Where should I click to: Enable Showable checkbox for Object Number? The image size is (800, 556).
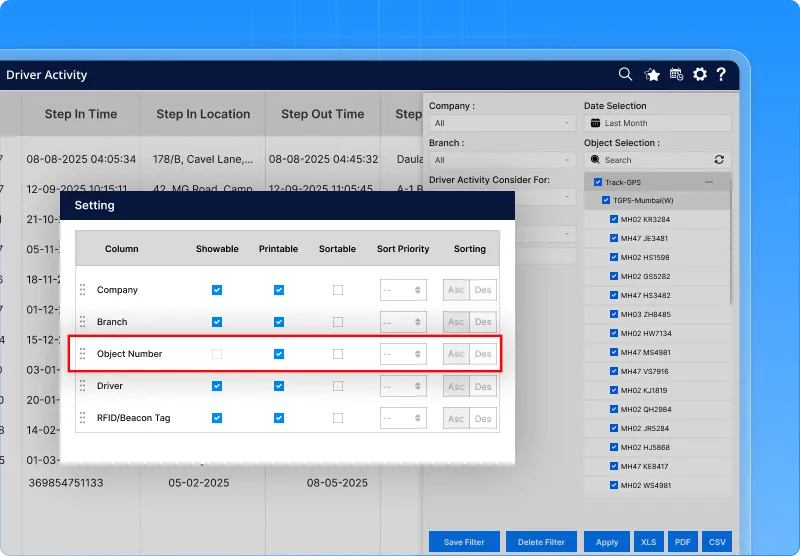(x=217, y=354)
